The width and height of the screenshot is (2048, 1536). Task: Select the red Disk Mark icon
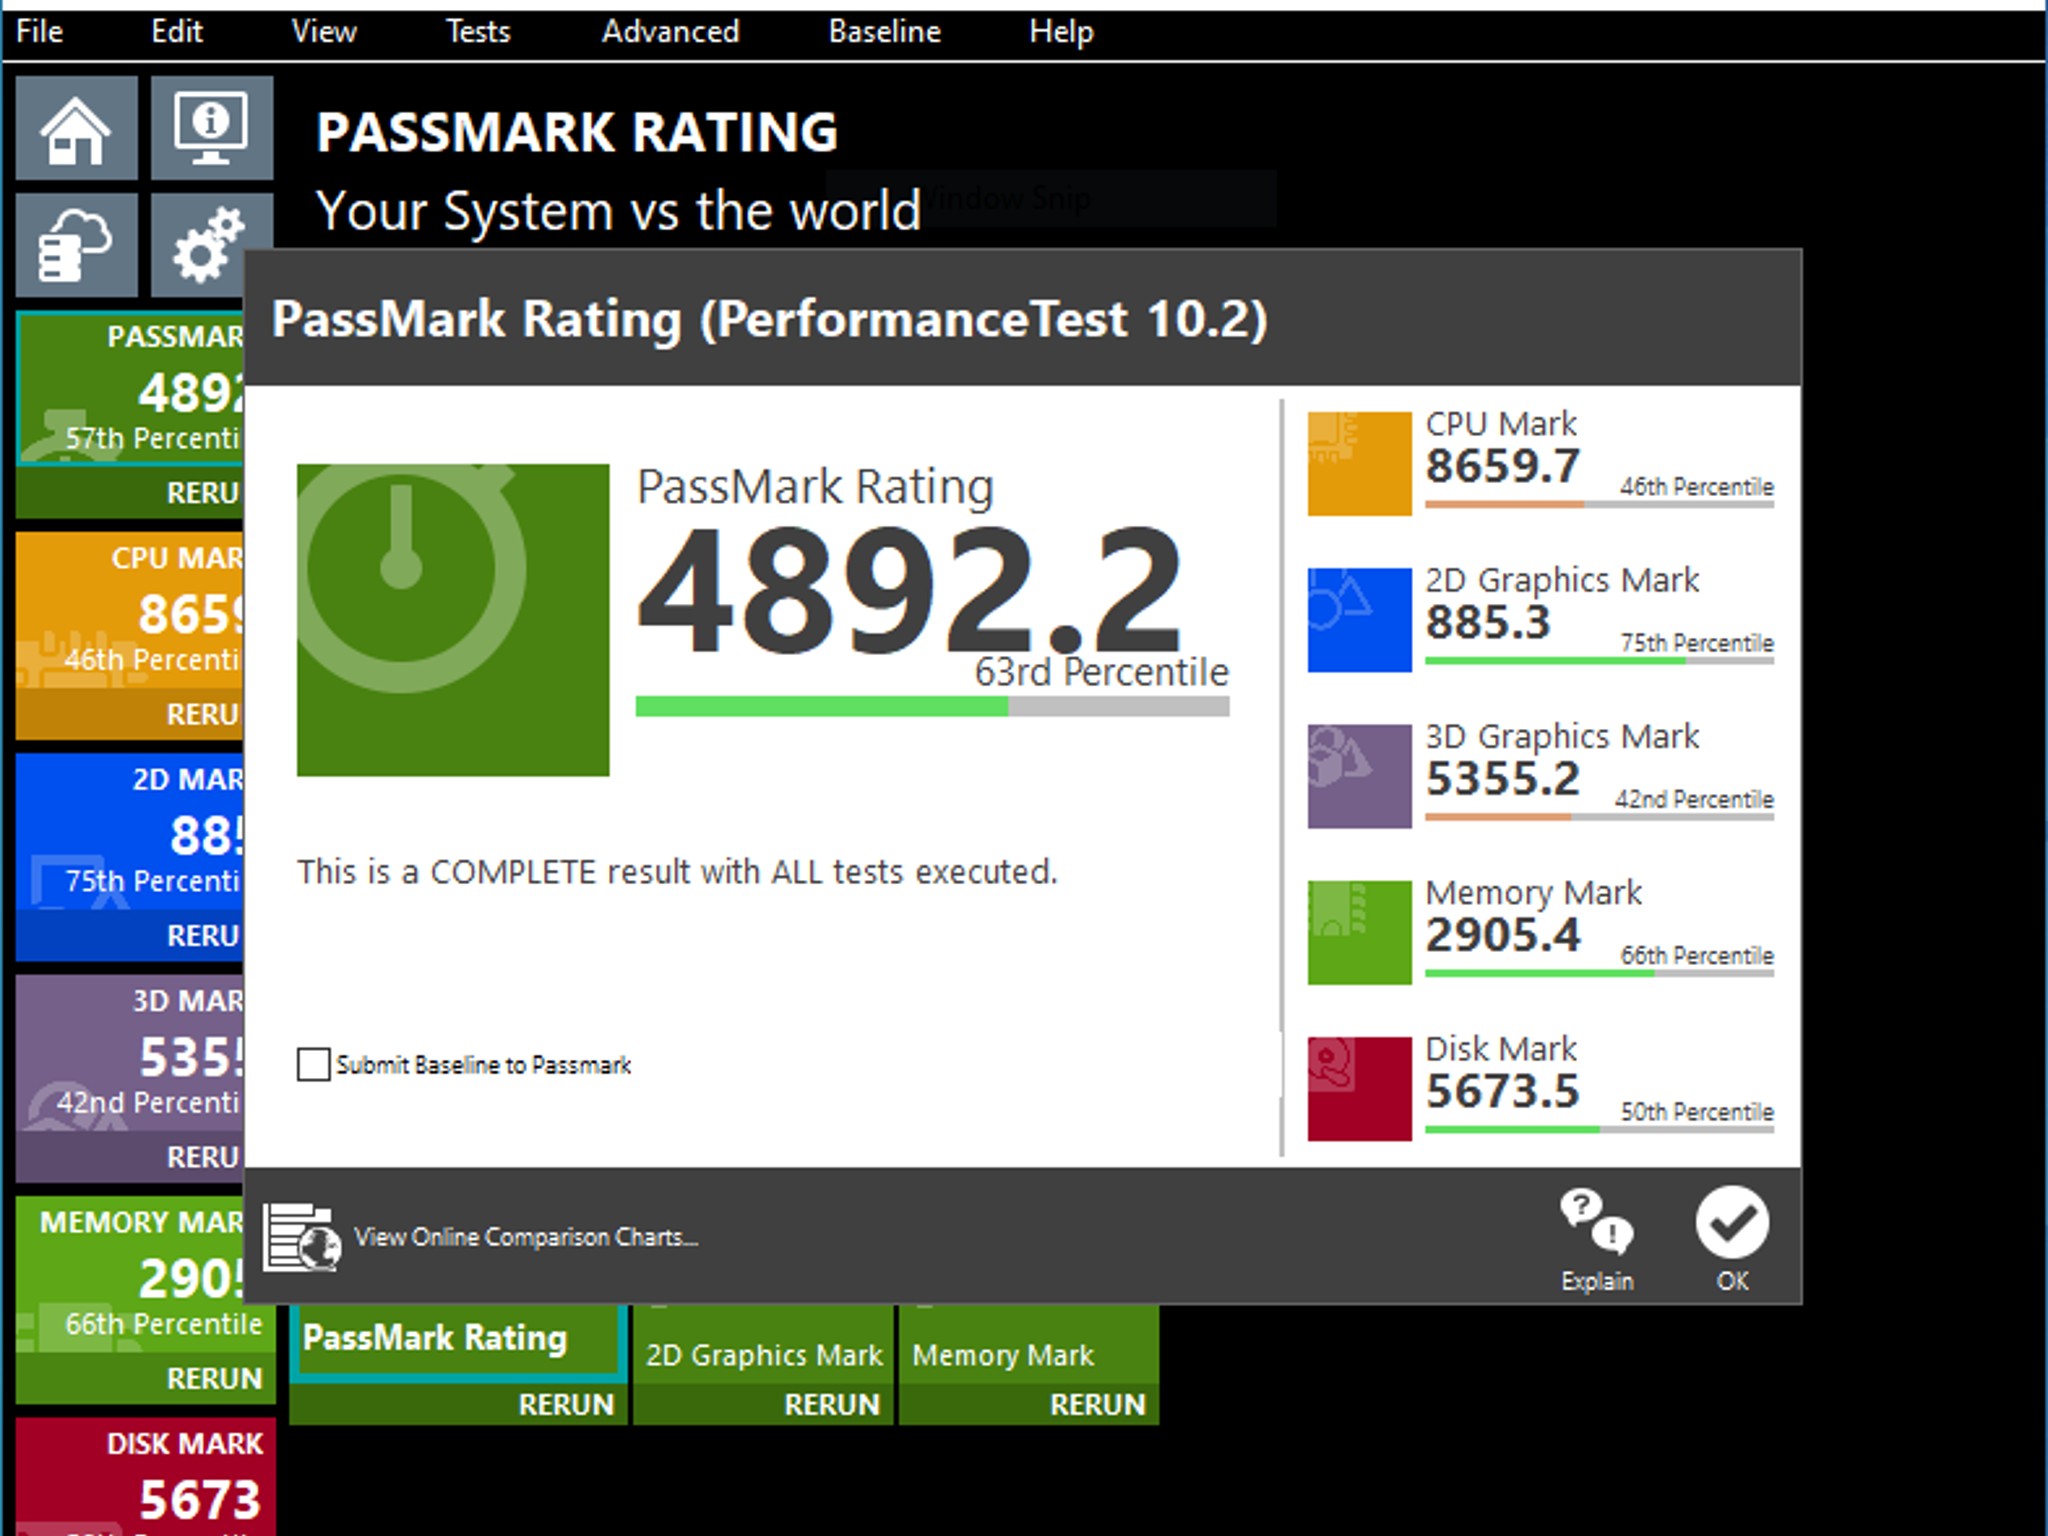point(1359,1088)
